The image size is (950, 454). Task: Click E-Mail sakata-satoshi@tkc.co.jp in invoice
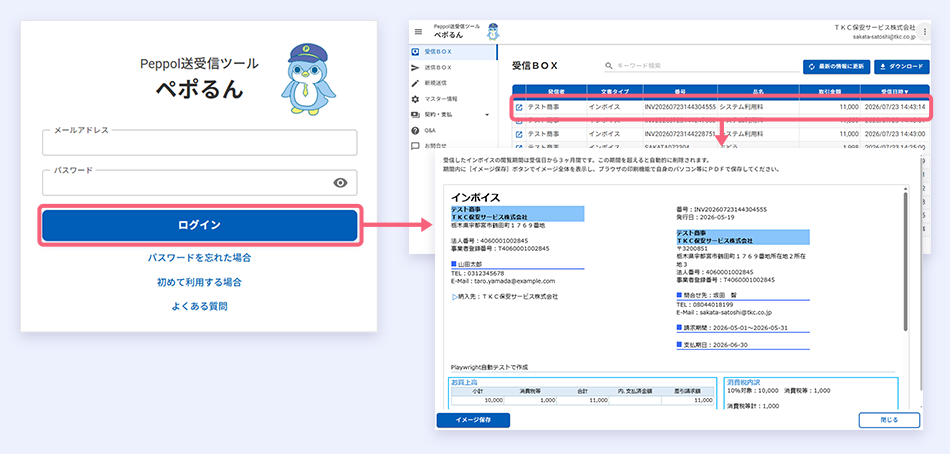click(723, 312)
